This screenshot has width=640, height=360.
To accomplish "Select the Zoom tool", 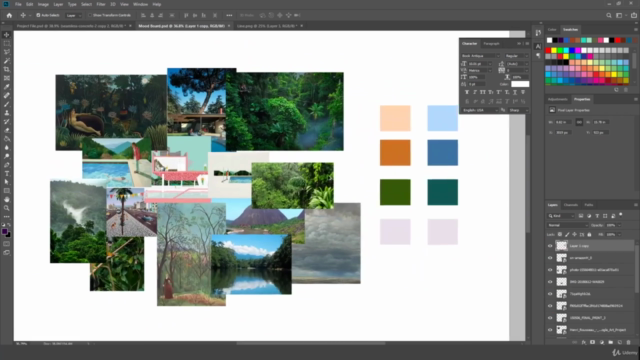I will (7, 208).
